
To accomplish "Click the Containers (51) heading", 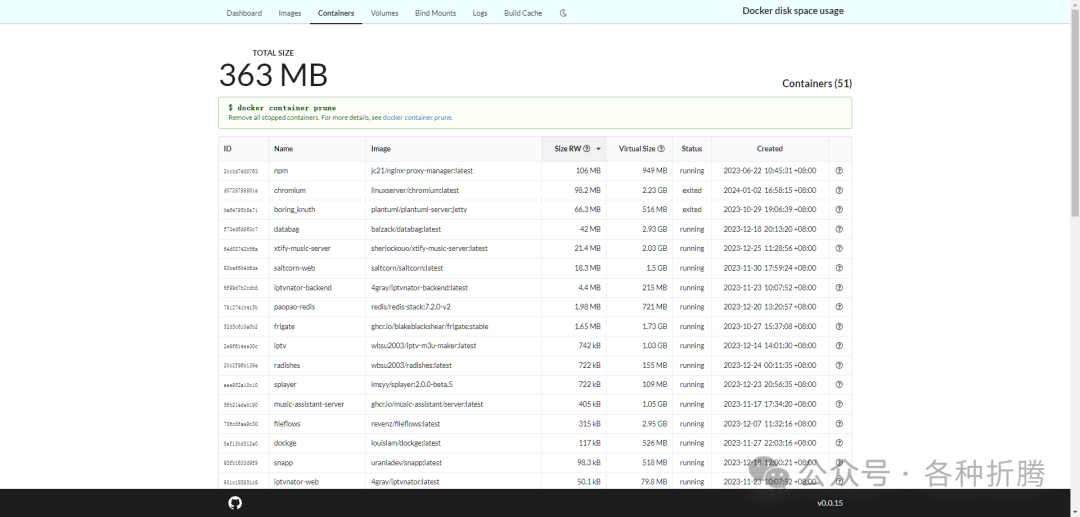I will pyautogui.click(x=817, y=83).
